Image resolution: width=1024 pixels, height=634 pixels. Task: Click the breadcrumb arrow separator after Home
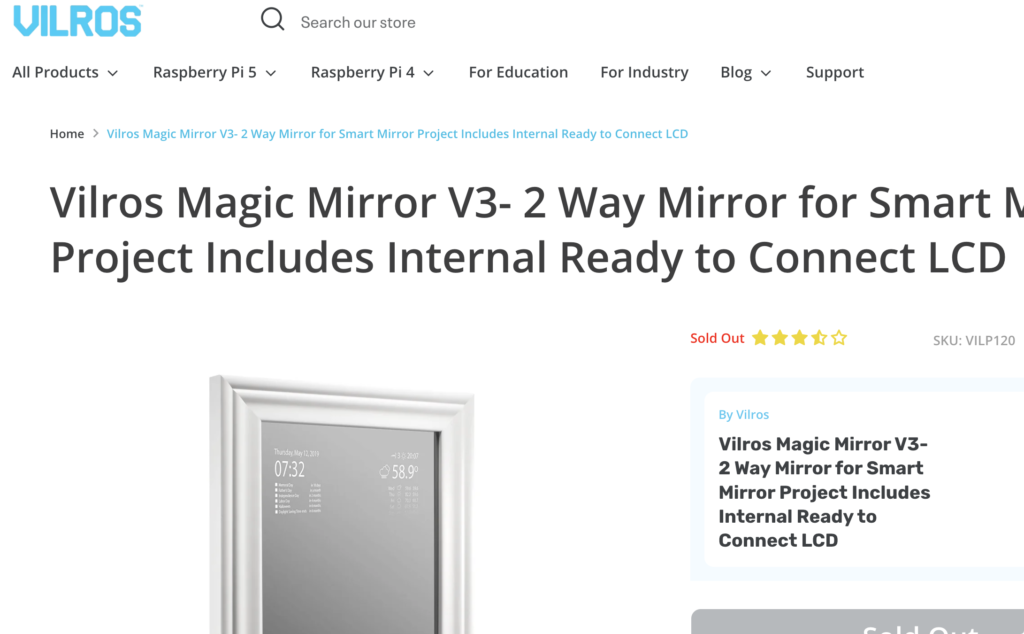tap(95, 133)
